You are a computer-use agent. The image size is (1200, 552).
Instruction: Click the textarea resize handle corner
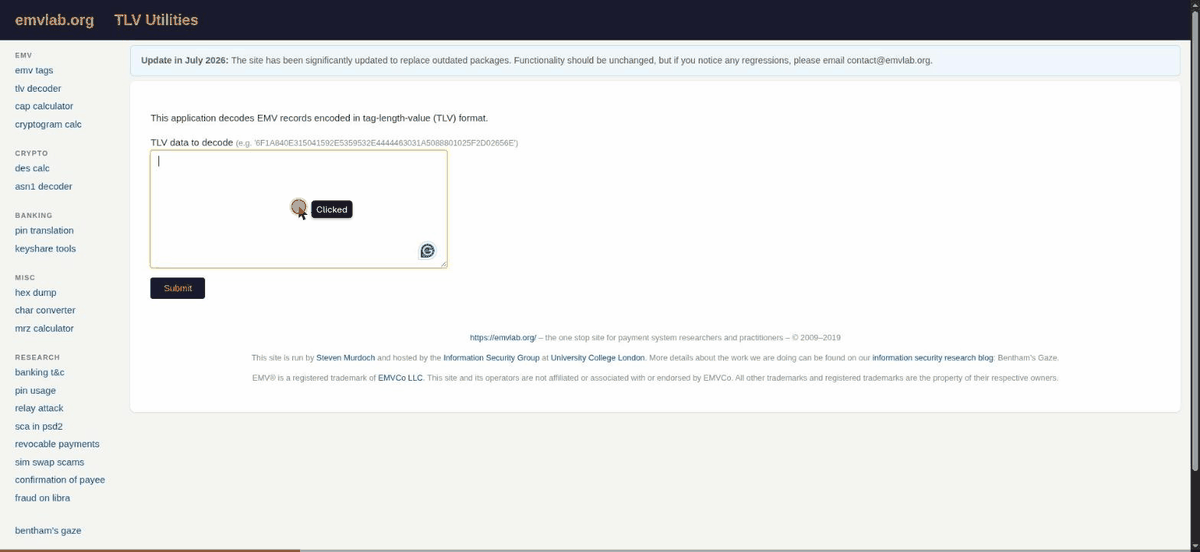pos(443,264)
